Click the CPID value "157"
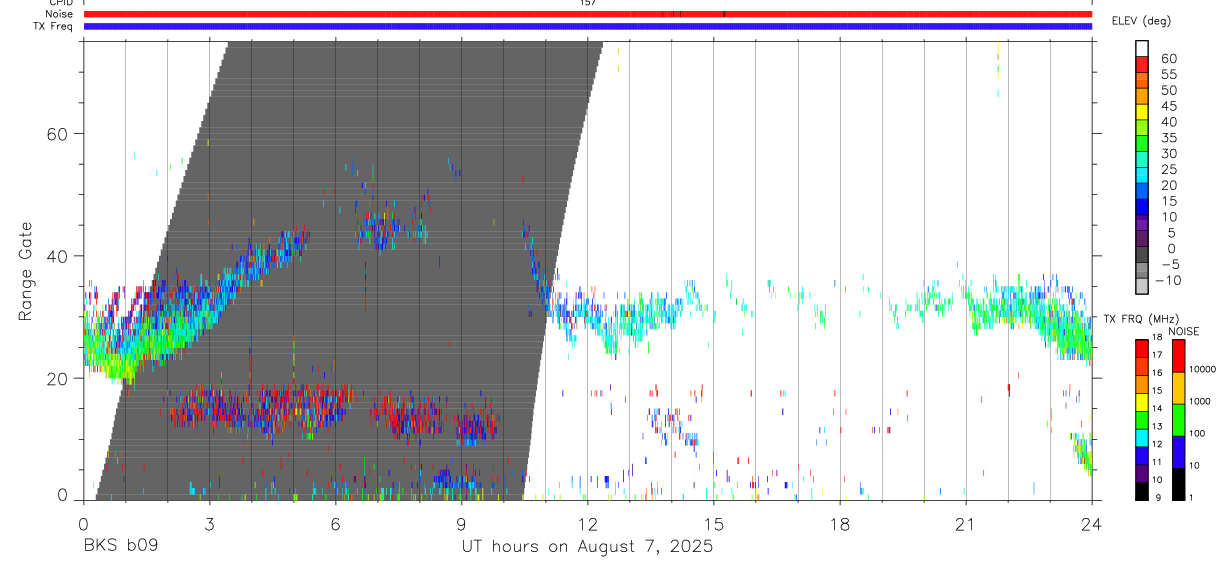Viewport: 1228px width, 567px height. [x=587, y=3]
